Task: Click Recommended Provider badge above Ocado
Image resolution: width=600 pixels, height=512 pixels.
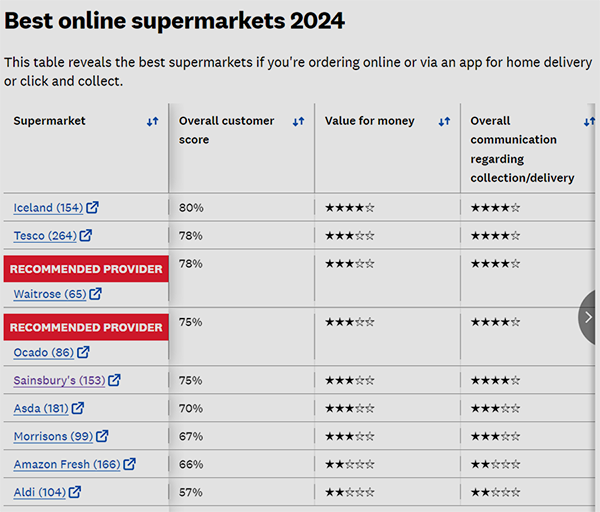Action: [x=86, y=328]
